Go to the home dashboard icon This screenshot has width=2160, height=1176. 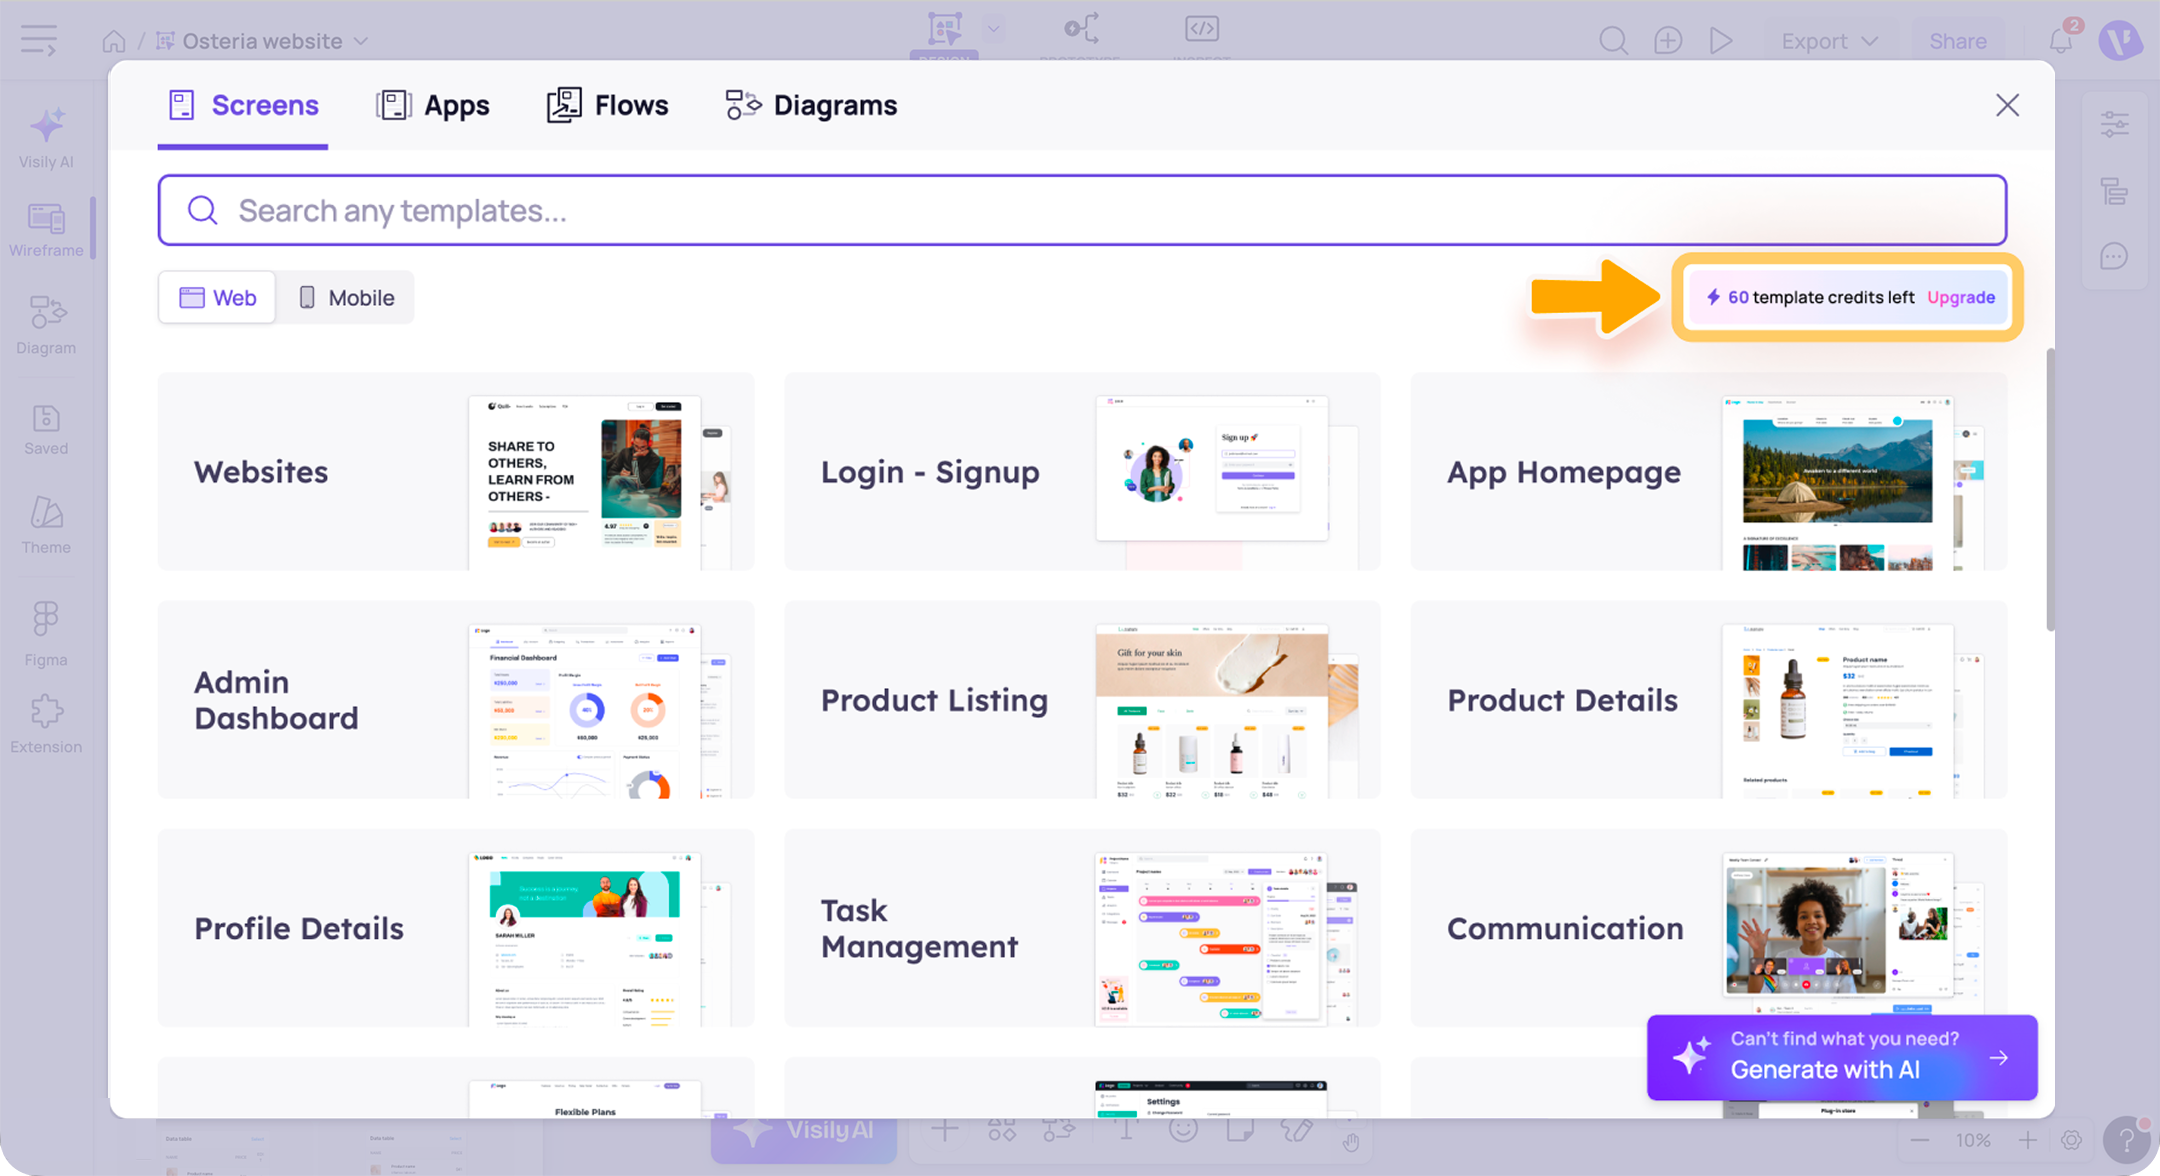pyautogui.click(x=114, y=41)
